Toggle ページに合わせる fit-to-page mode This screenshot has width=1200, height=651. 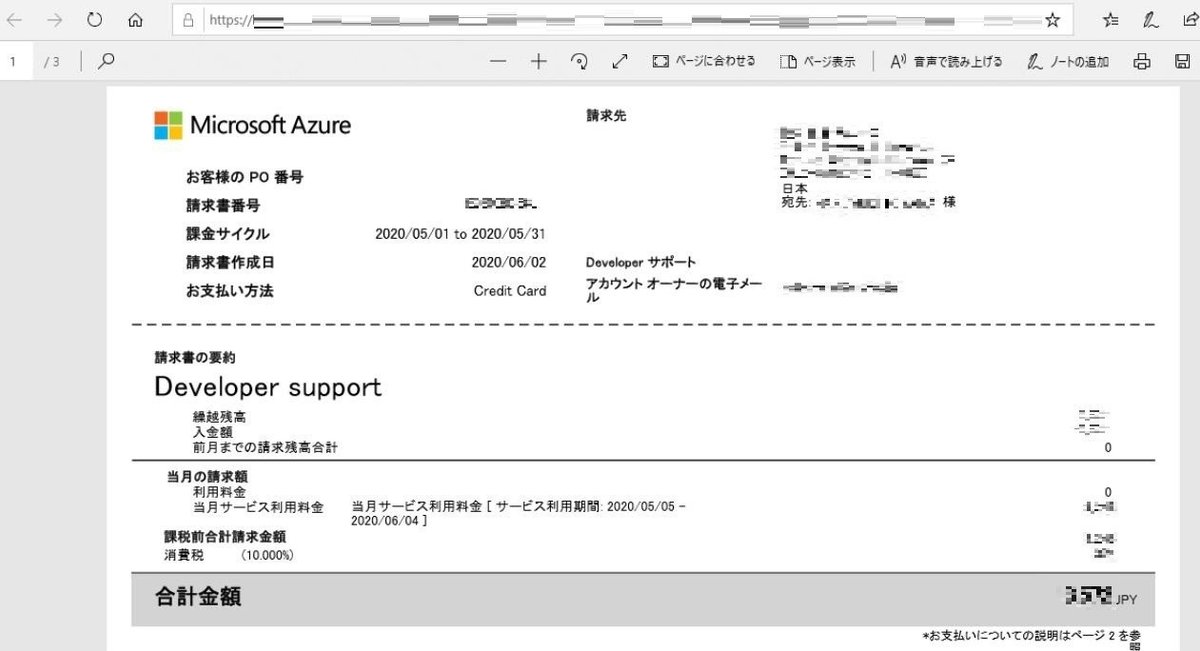[700, 61]
